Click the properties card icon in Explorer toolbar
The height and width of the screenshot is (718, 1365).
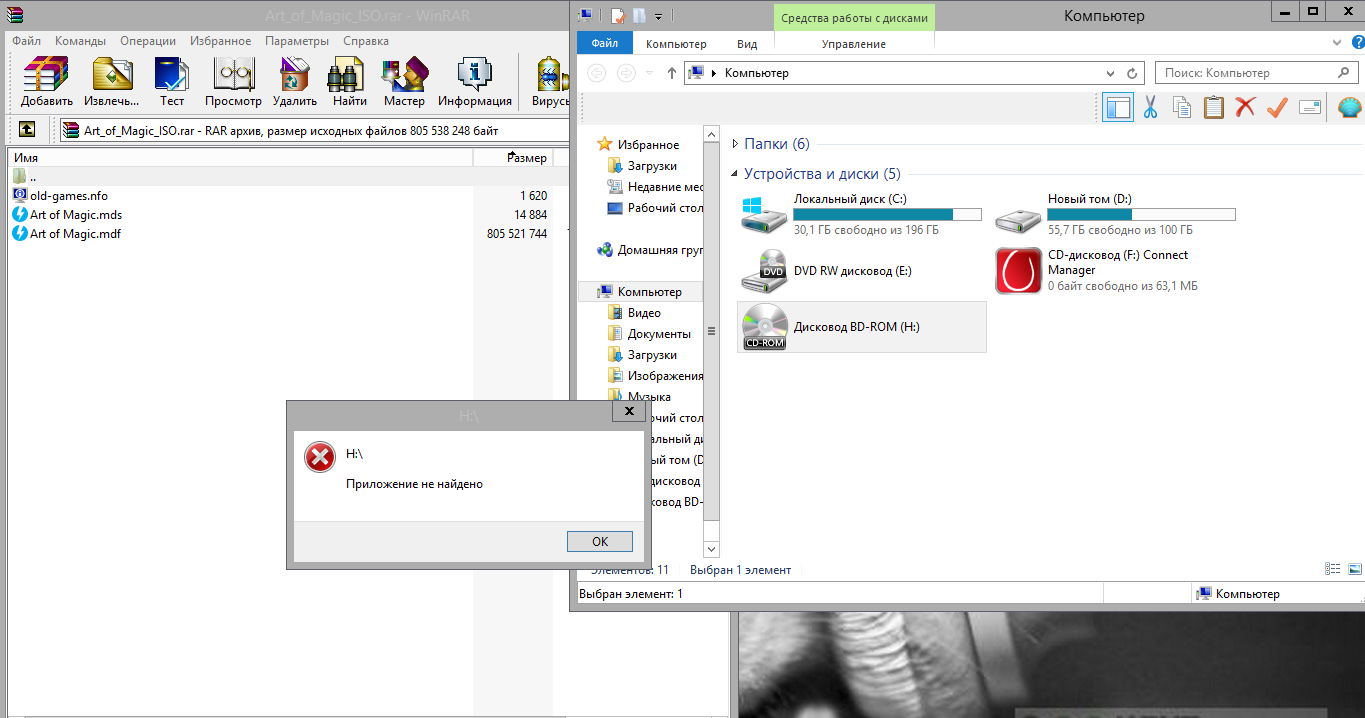point(1310,107)
